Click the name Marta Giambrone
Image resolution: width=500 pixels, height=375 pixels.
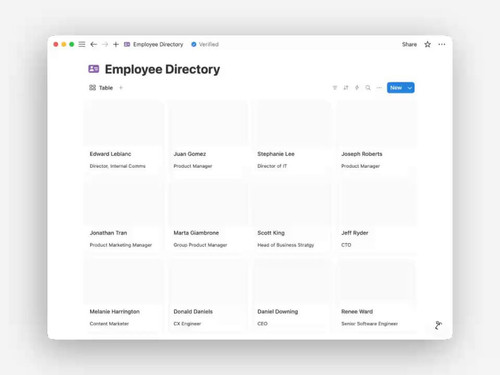pos(196,233)
